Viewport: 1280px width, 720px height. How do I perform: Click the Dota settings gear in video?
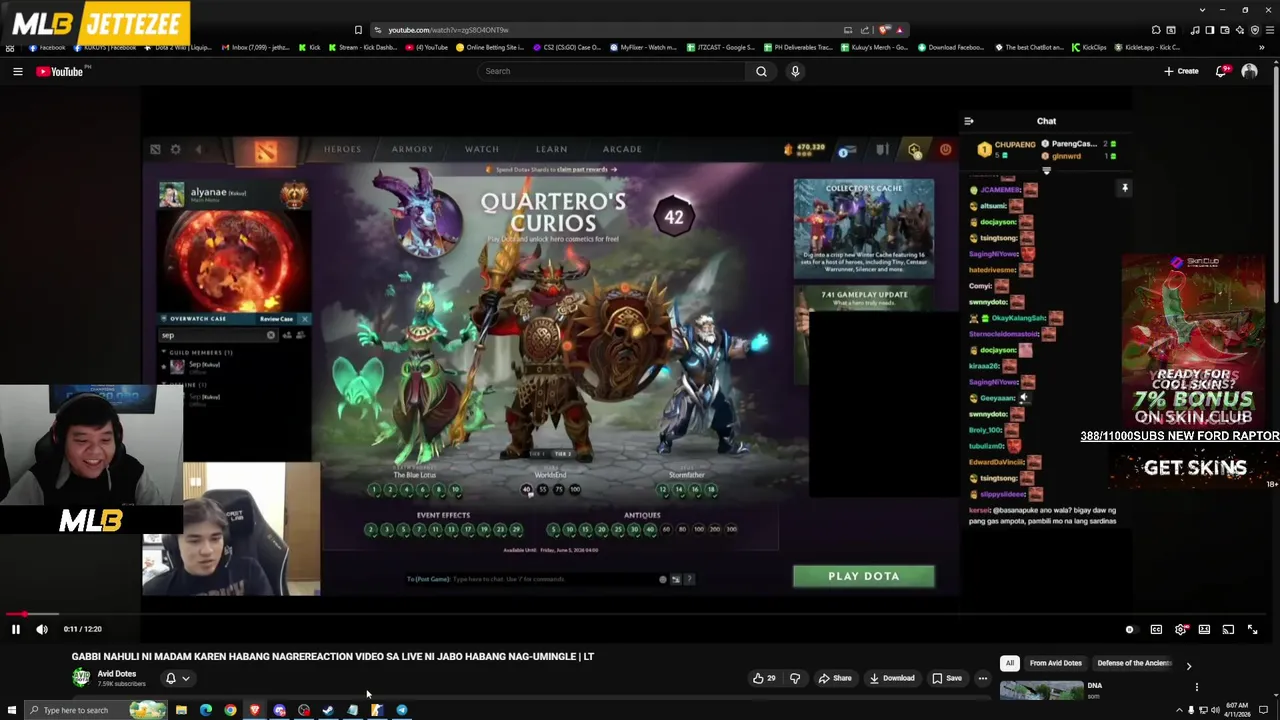(x=175, y=150)
